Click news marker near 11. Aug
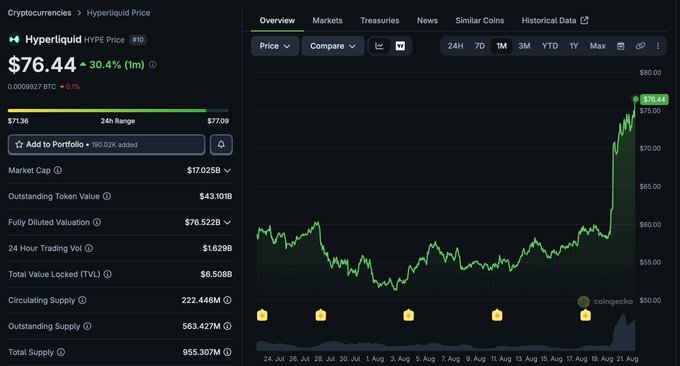The height and width of the screenshot is (366, 680). 497,315
